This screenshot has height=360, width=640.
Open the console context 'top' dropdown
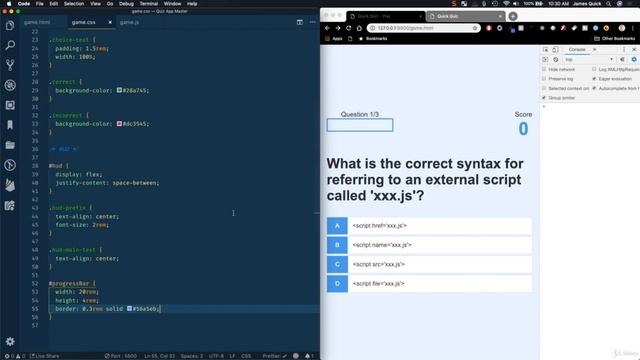click(589, 60)
